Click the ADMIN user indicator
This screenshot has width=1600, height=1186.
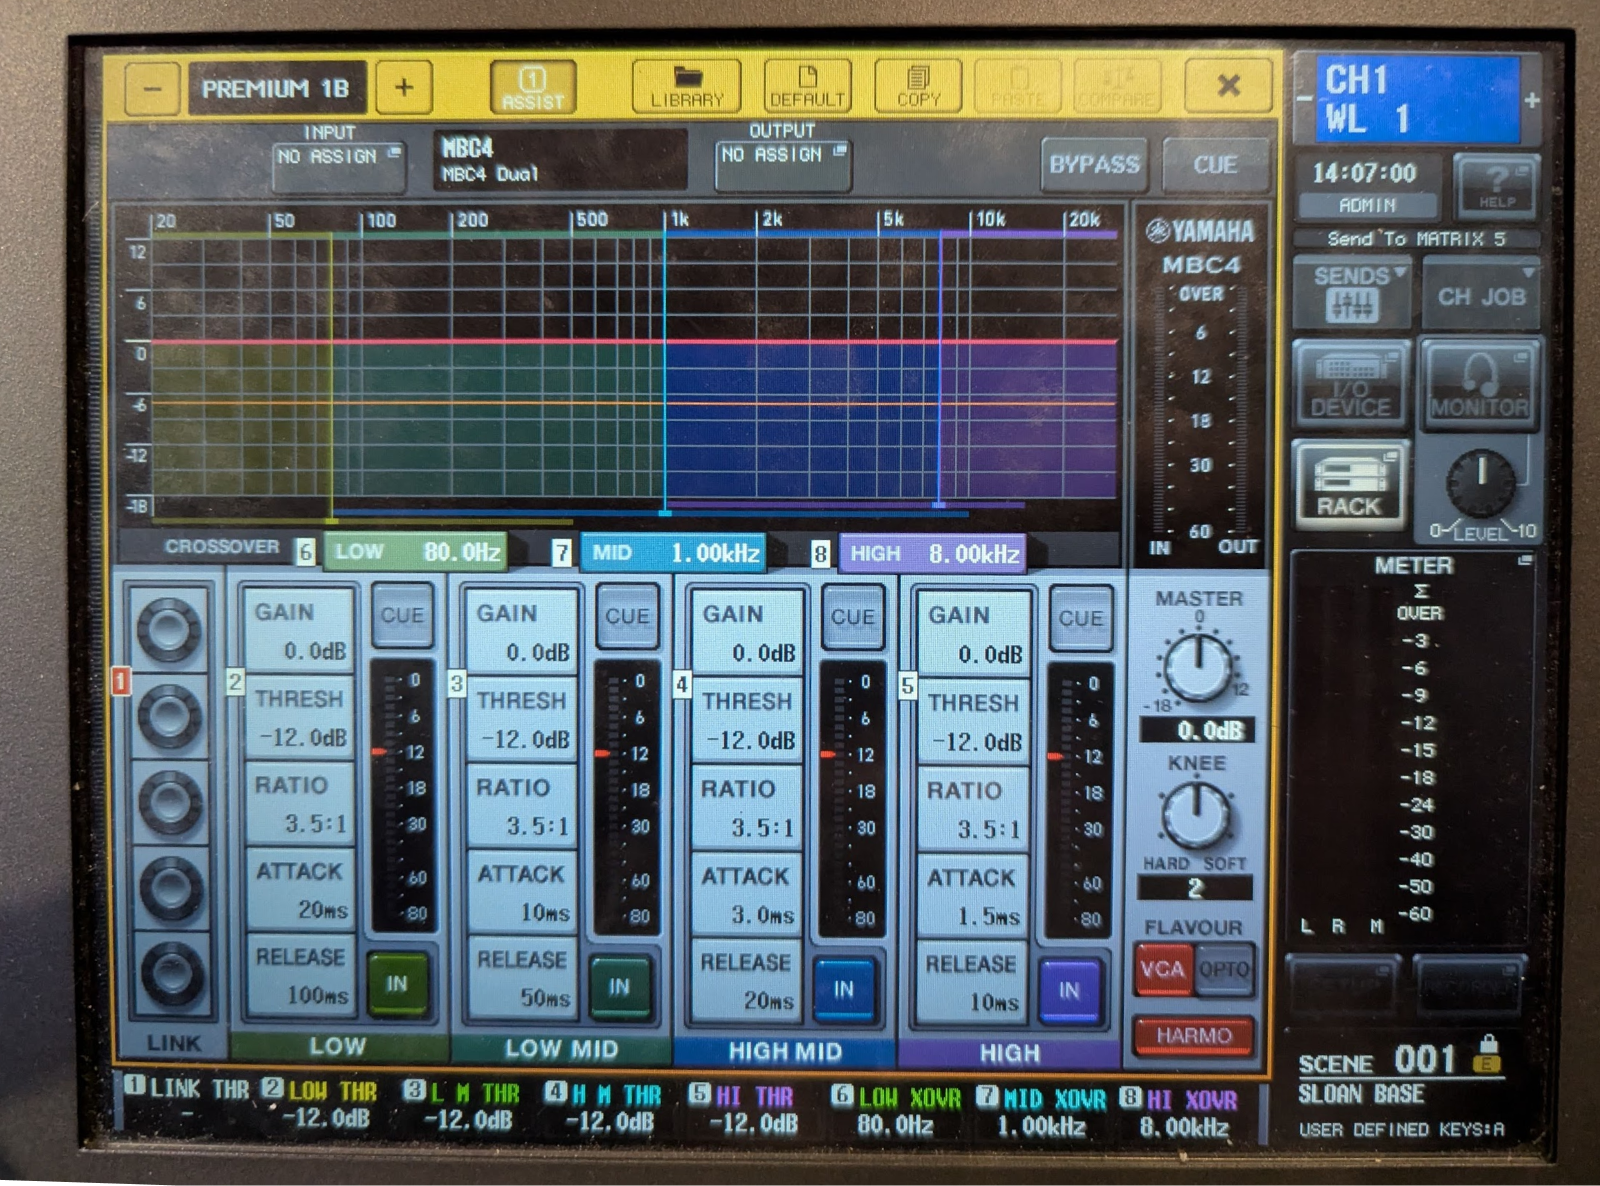point(1367,205)
